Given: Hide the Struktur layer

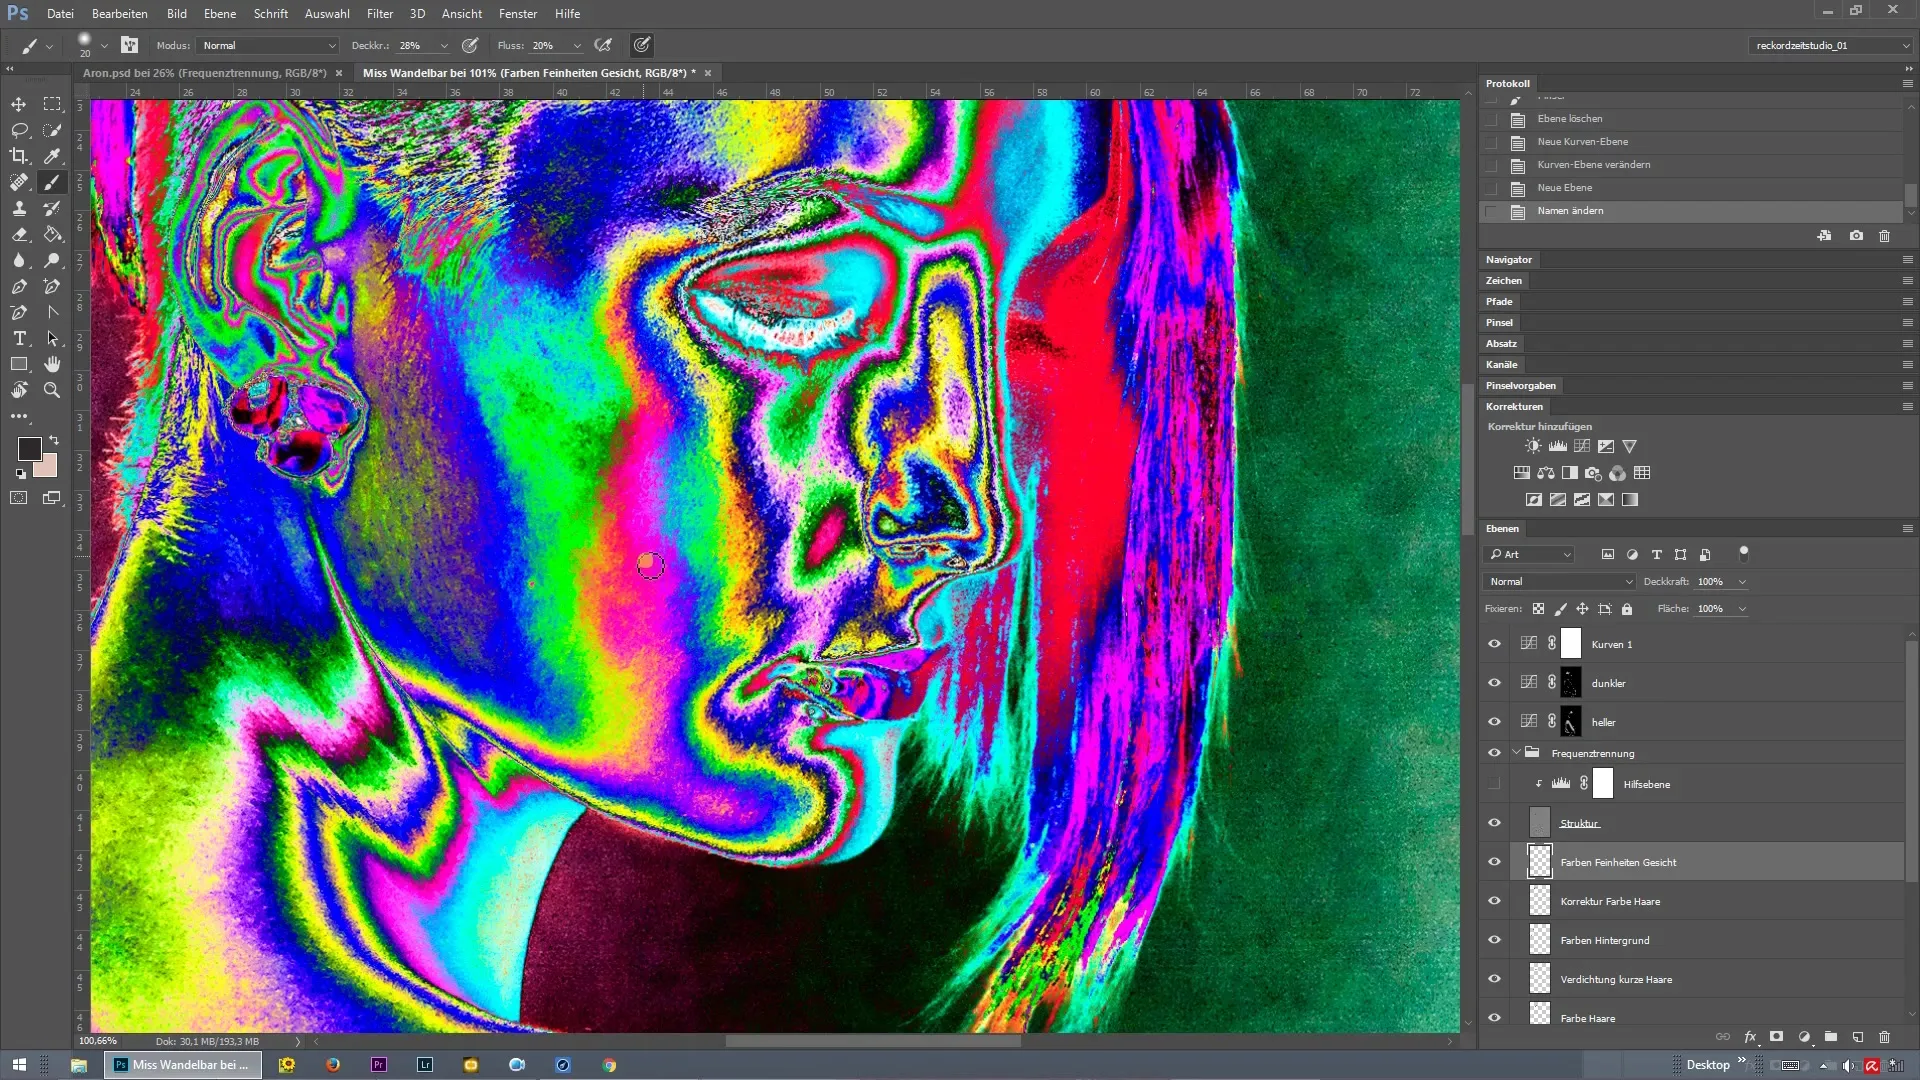Looking at the screenshot, I should [x=1494, y=823].
